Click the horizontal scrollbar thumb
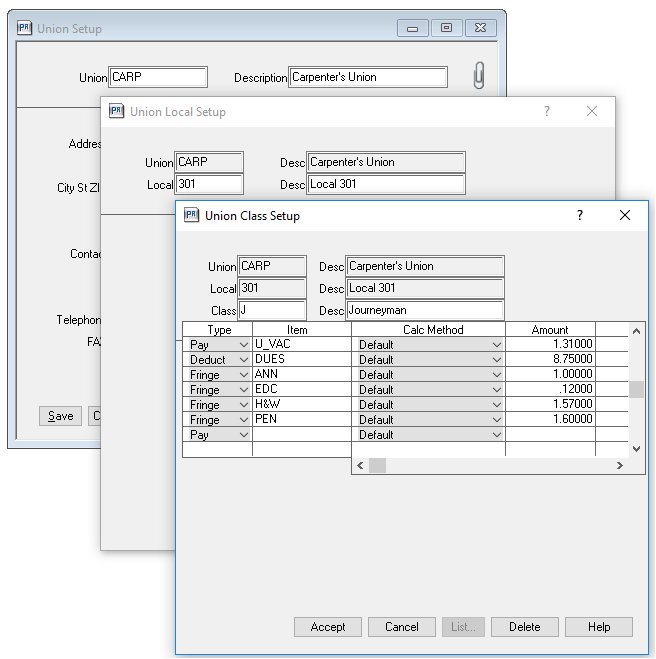Screen dimensions: 656x659 pos(377,465)
